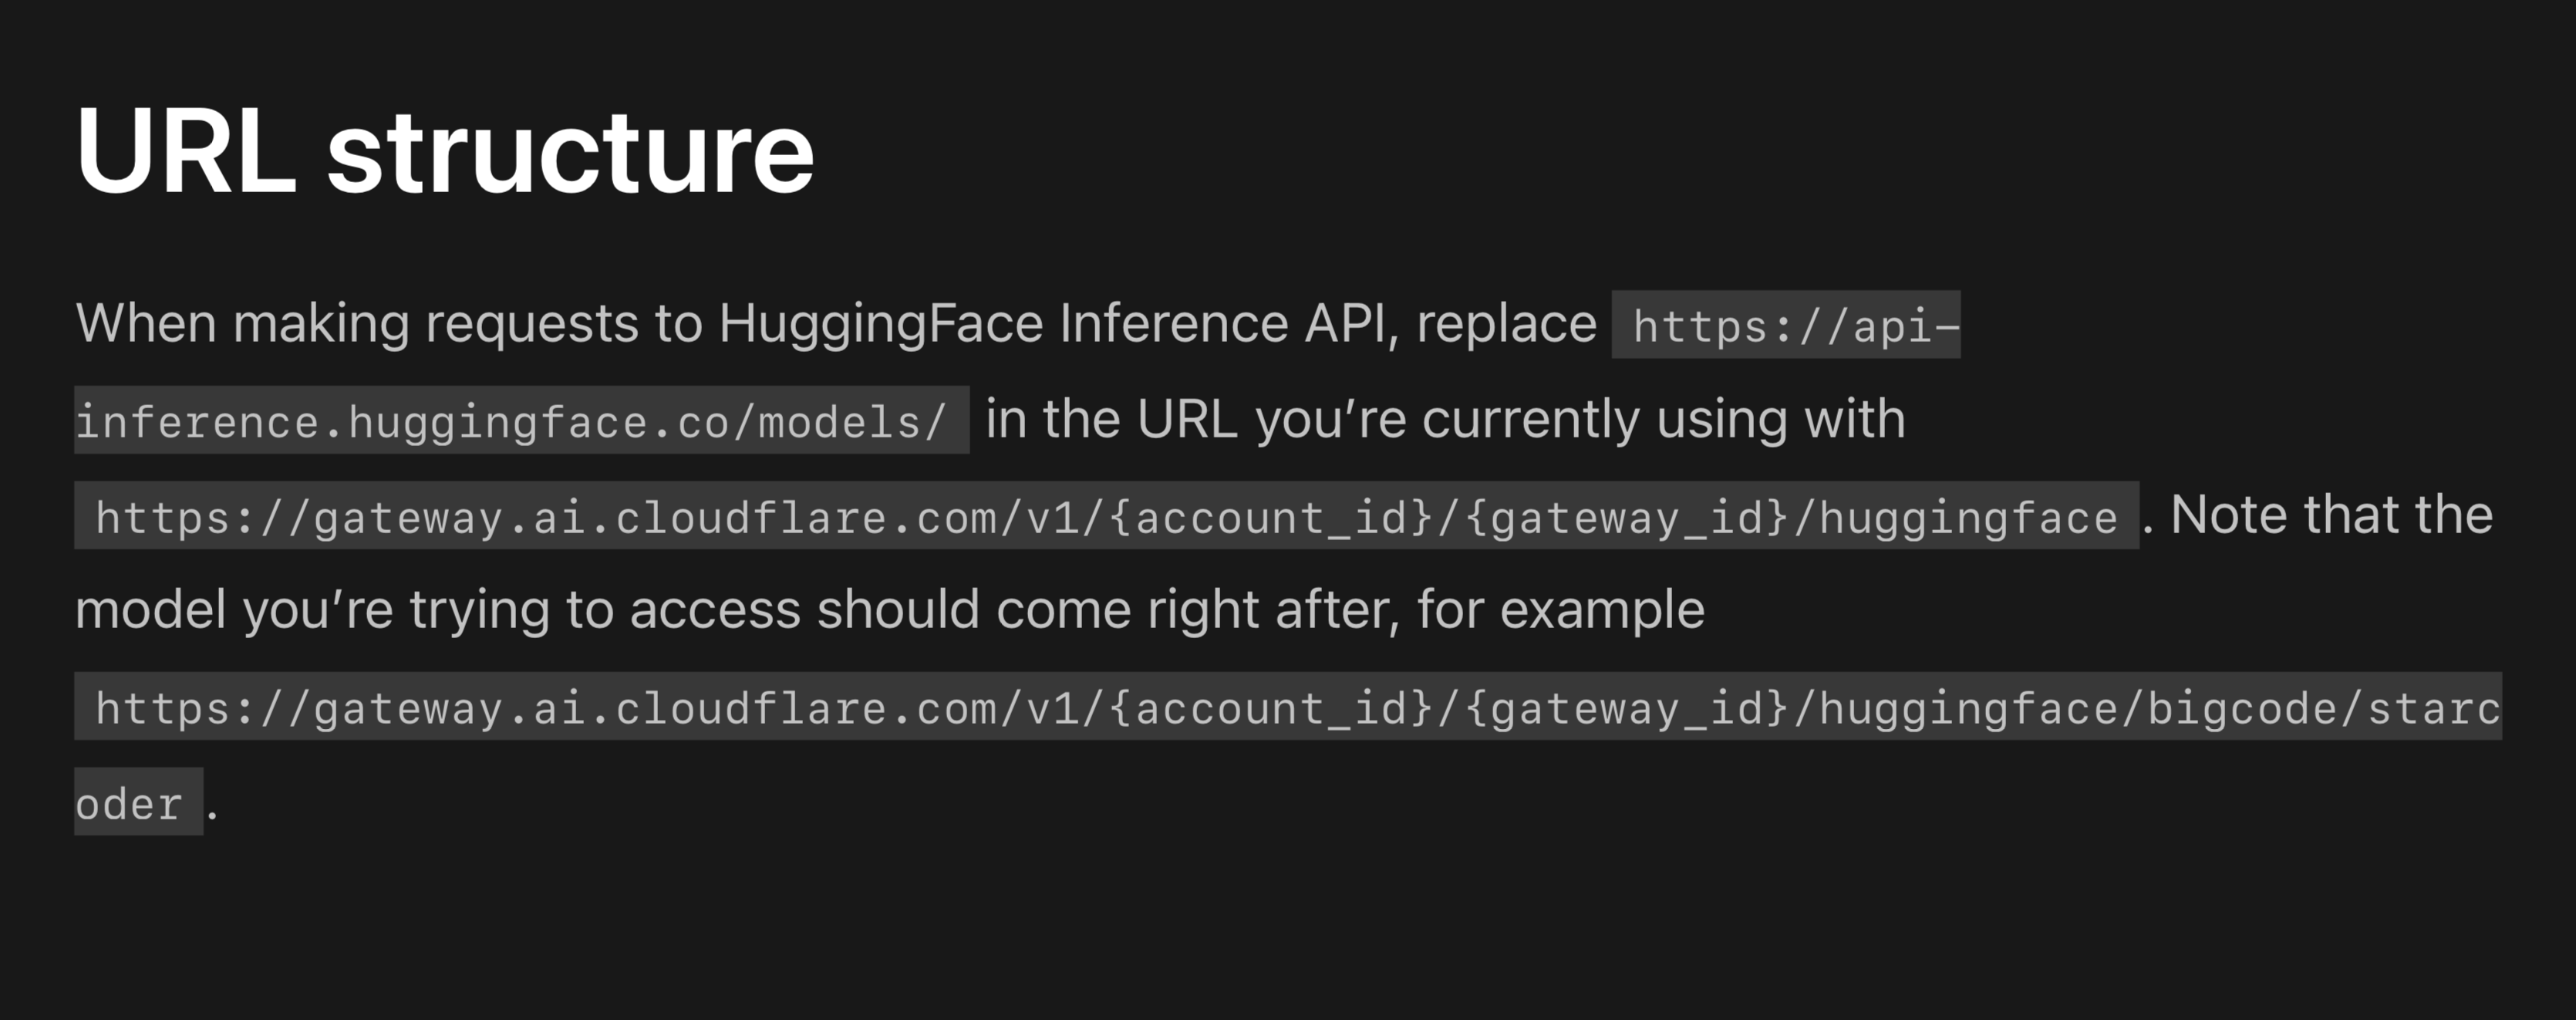Click the "oder" code fragment on last line
2576x1020 pixels.
pyautogui.click(x=139, y=802)
